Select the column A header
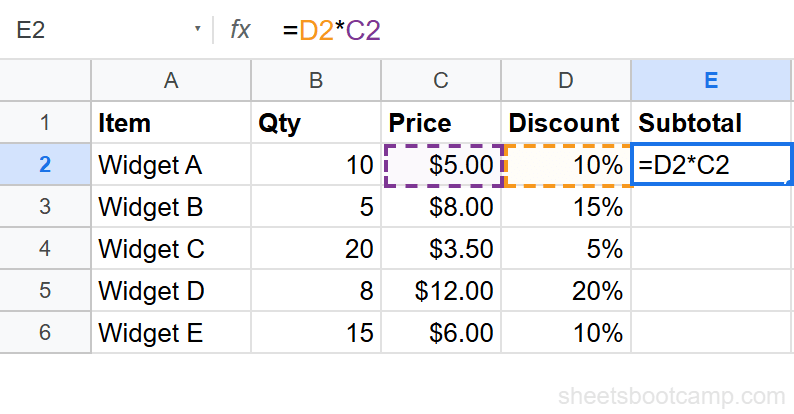The width and height of the screenshot is (794, 414). click(x=171, y=80)
